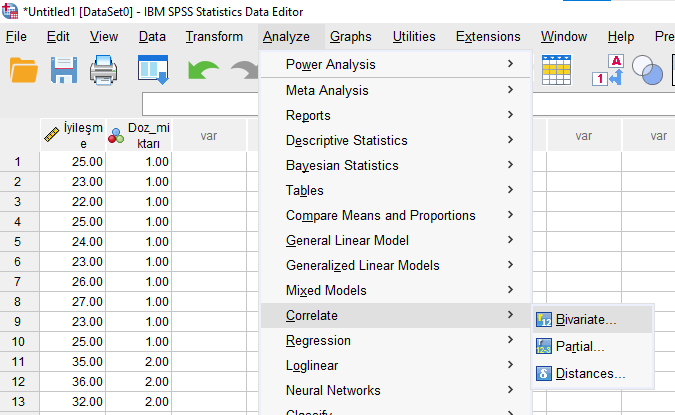Expand Descriptive Statistics submenu
The height and width of the screenshot is (415, 675).
tap(396, 140)
